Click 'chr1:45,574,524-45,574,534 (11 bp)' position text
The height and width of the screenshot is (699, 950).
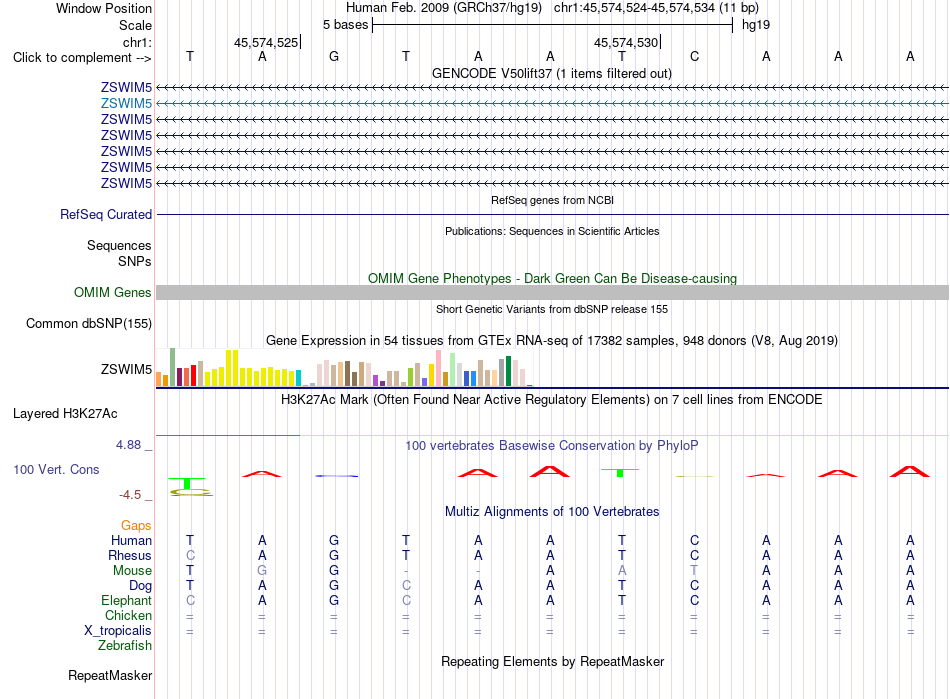(656, 8)
